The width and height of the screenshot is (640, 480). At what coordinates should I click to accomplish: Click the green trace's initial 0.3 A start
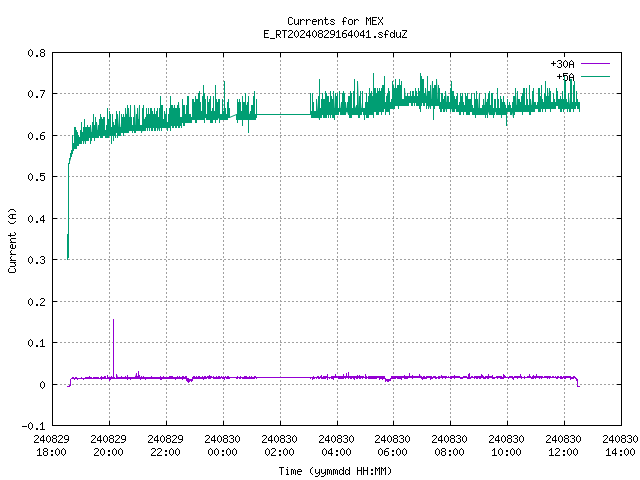click(x=68, y=258)
